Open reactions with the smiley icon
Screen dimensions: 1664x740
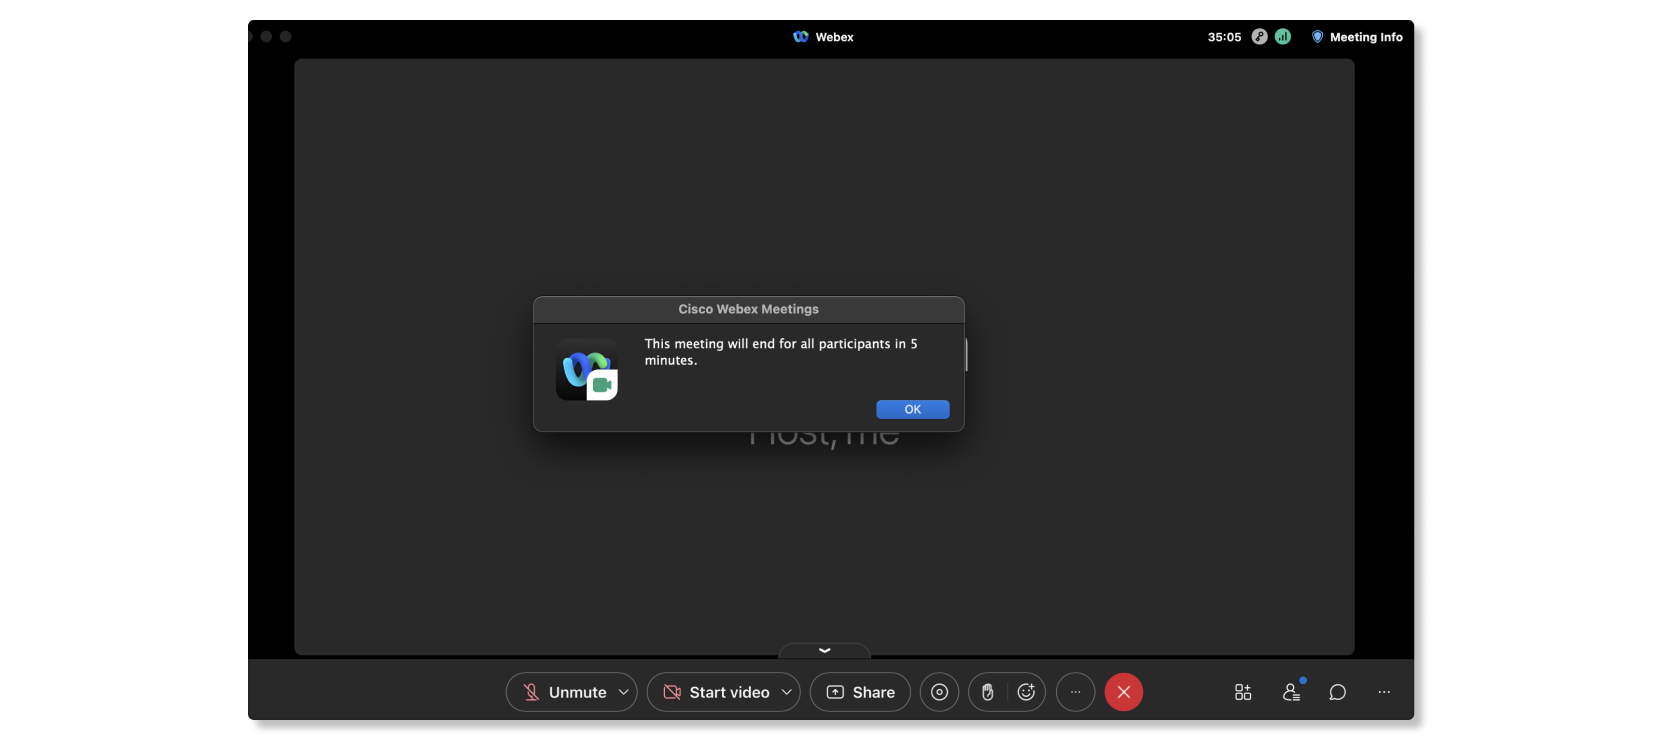[x=1026, y=692]
